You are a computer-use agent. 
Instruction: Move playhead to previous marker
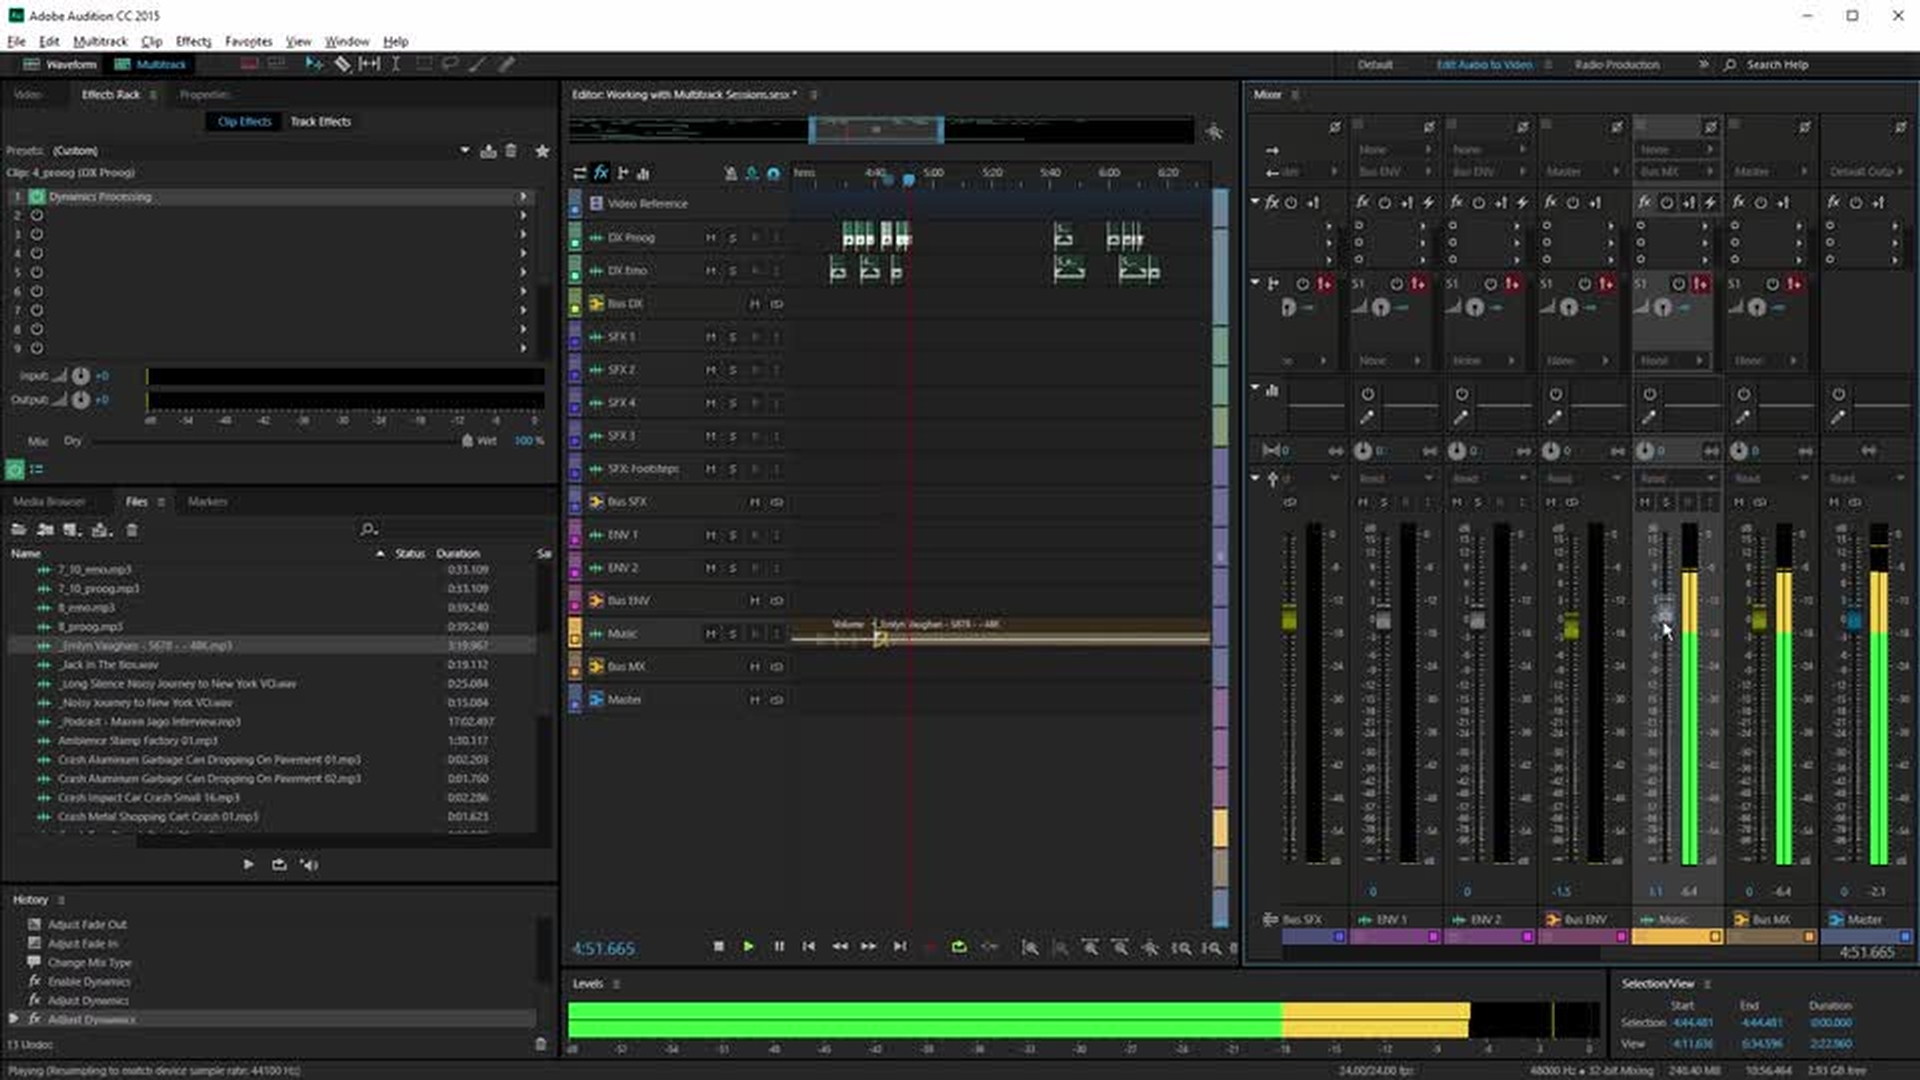click(x=809, y=946)
